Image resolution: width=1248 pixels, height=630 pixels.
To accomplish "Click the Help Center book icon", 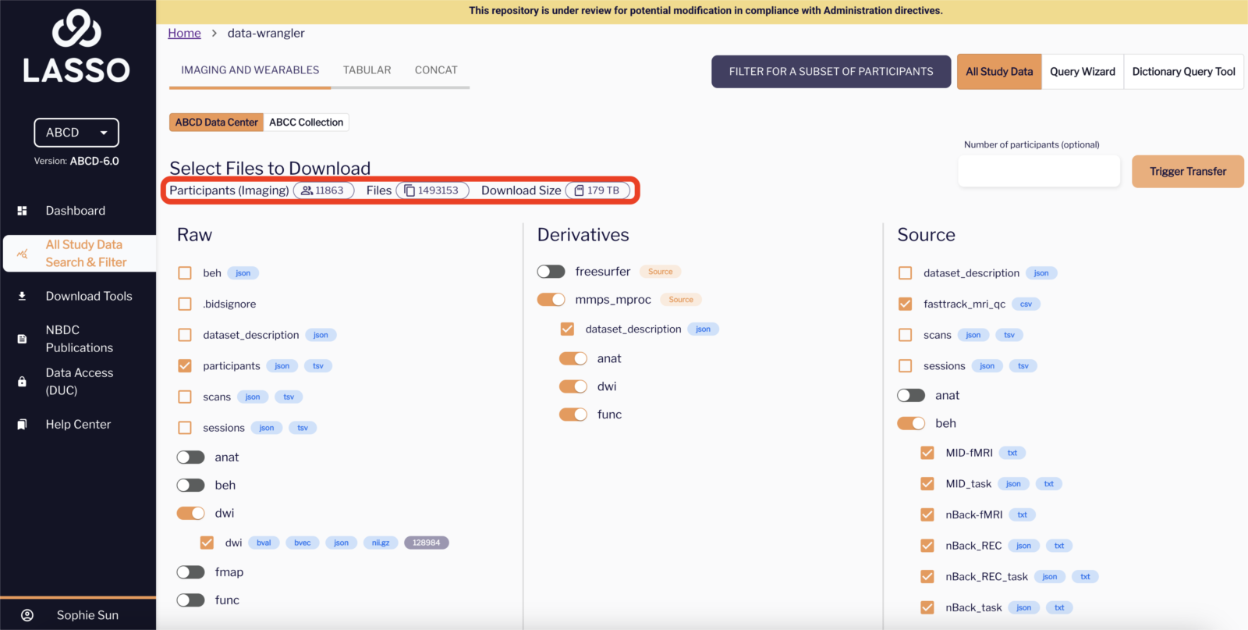I will 22,424.
